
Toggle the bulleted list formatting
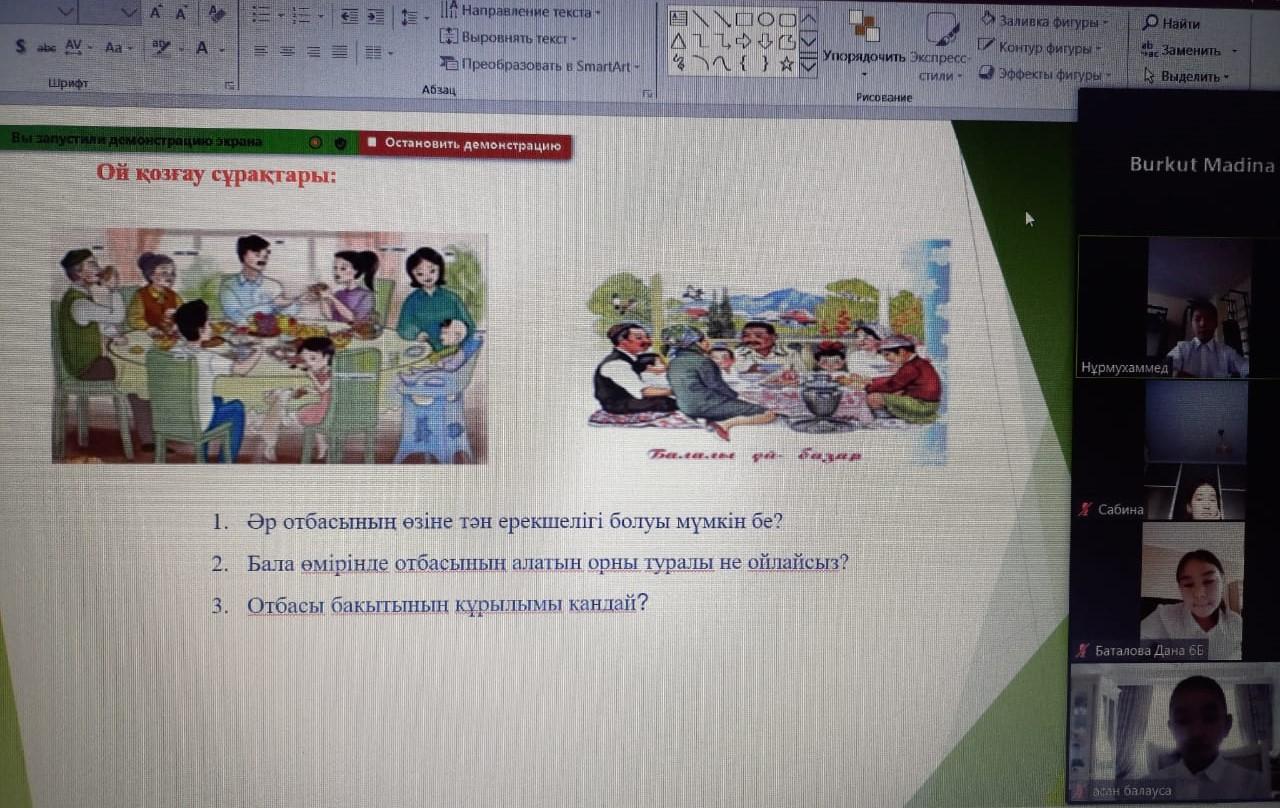coord(260,14)
